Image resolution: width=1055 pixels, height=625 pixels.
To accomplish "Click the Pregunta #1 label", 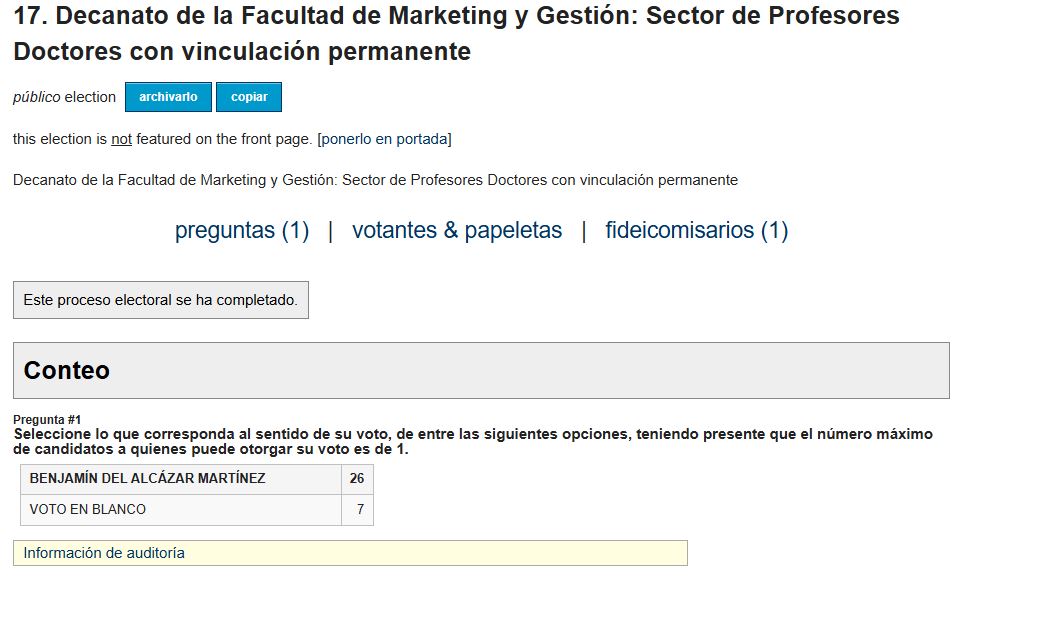I will [x=47, y=420].
